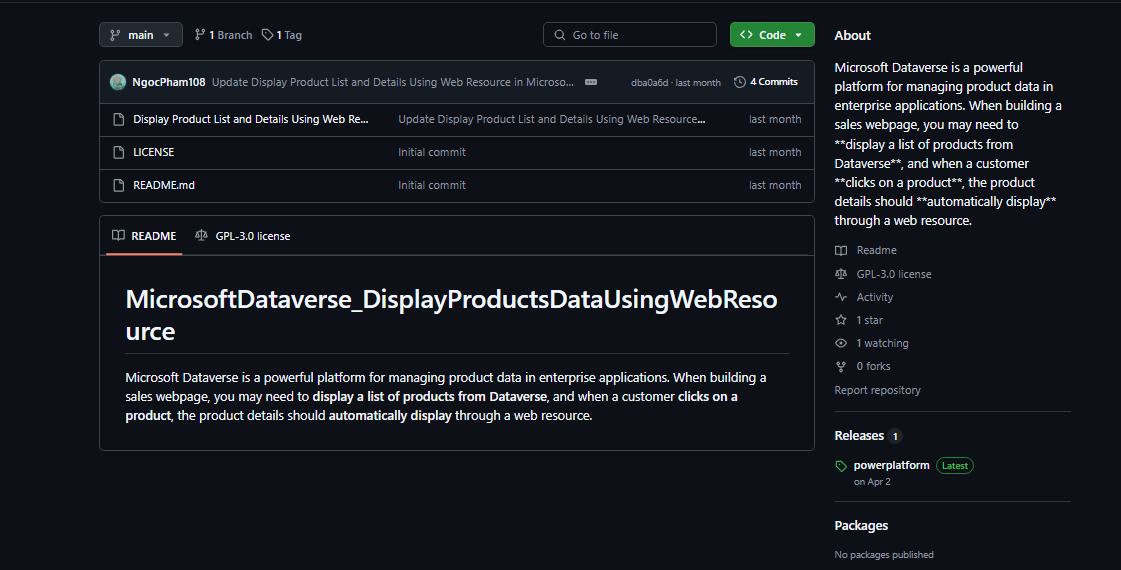The height and width of the screenshot is (570, 1121).
Task: Click the code brackets icon on Code button
Action: (746, 35)
